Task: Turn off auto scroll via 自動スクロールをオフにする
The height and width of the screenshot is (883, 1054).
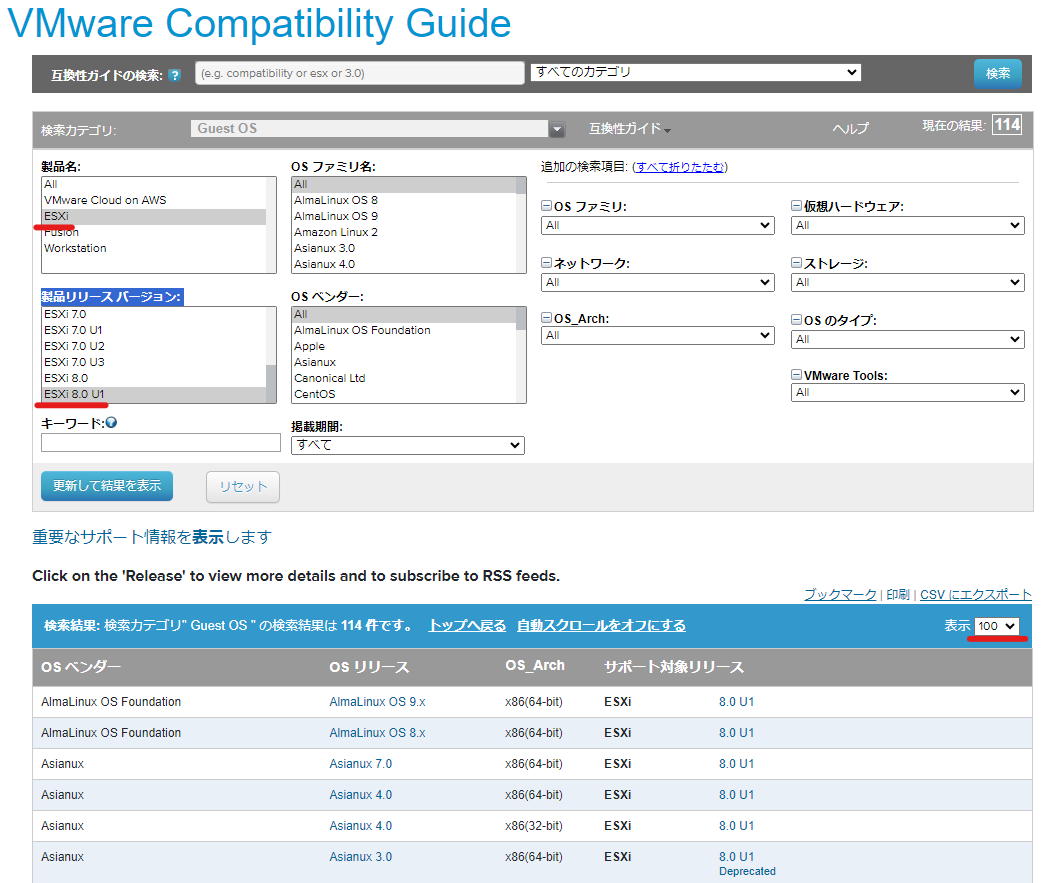Action: click(x=600, y=624)
